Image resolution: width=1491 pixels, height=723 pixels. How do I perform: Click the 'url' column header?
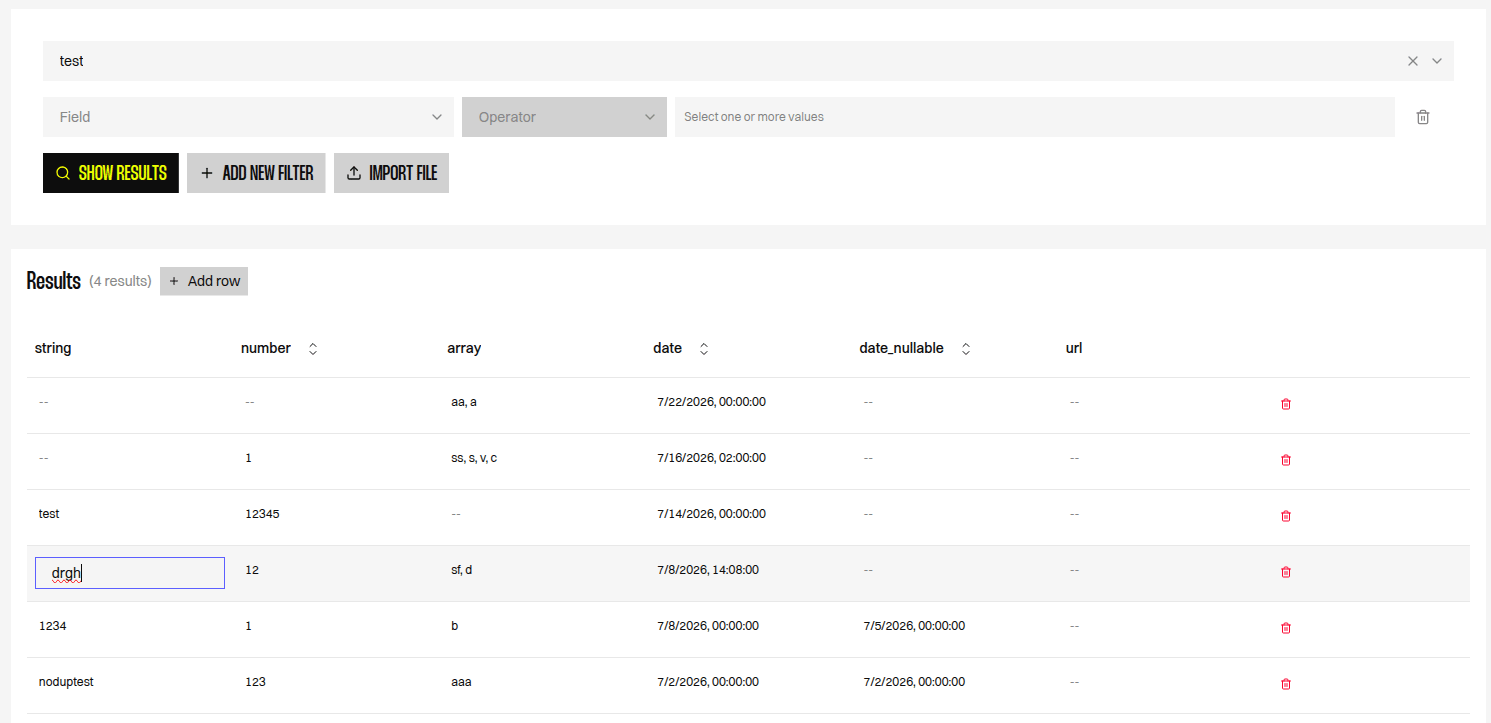pos(1074,348)
